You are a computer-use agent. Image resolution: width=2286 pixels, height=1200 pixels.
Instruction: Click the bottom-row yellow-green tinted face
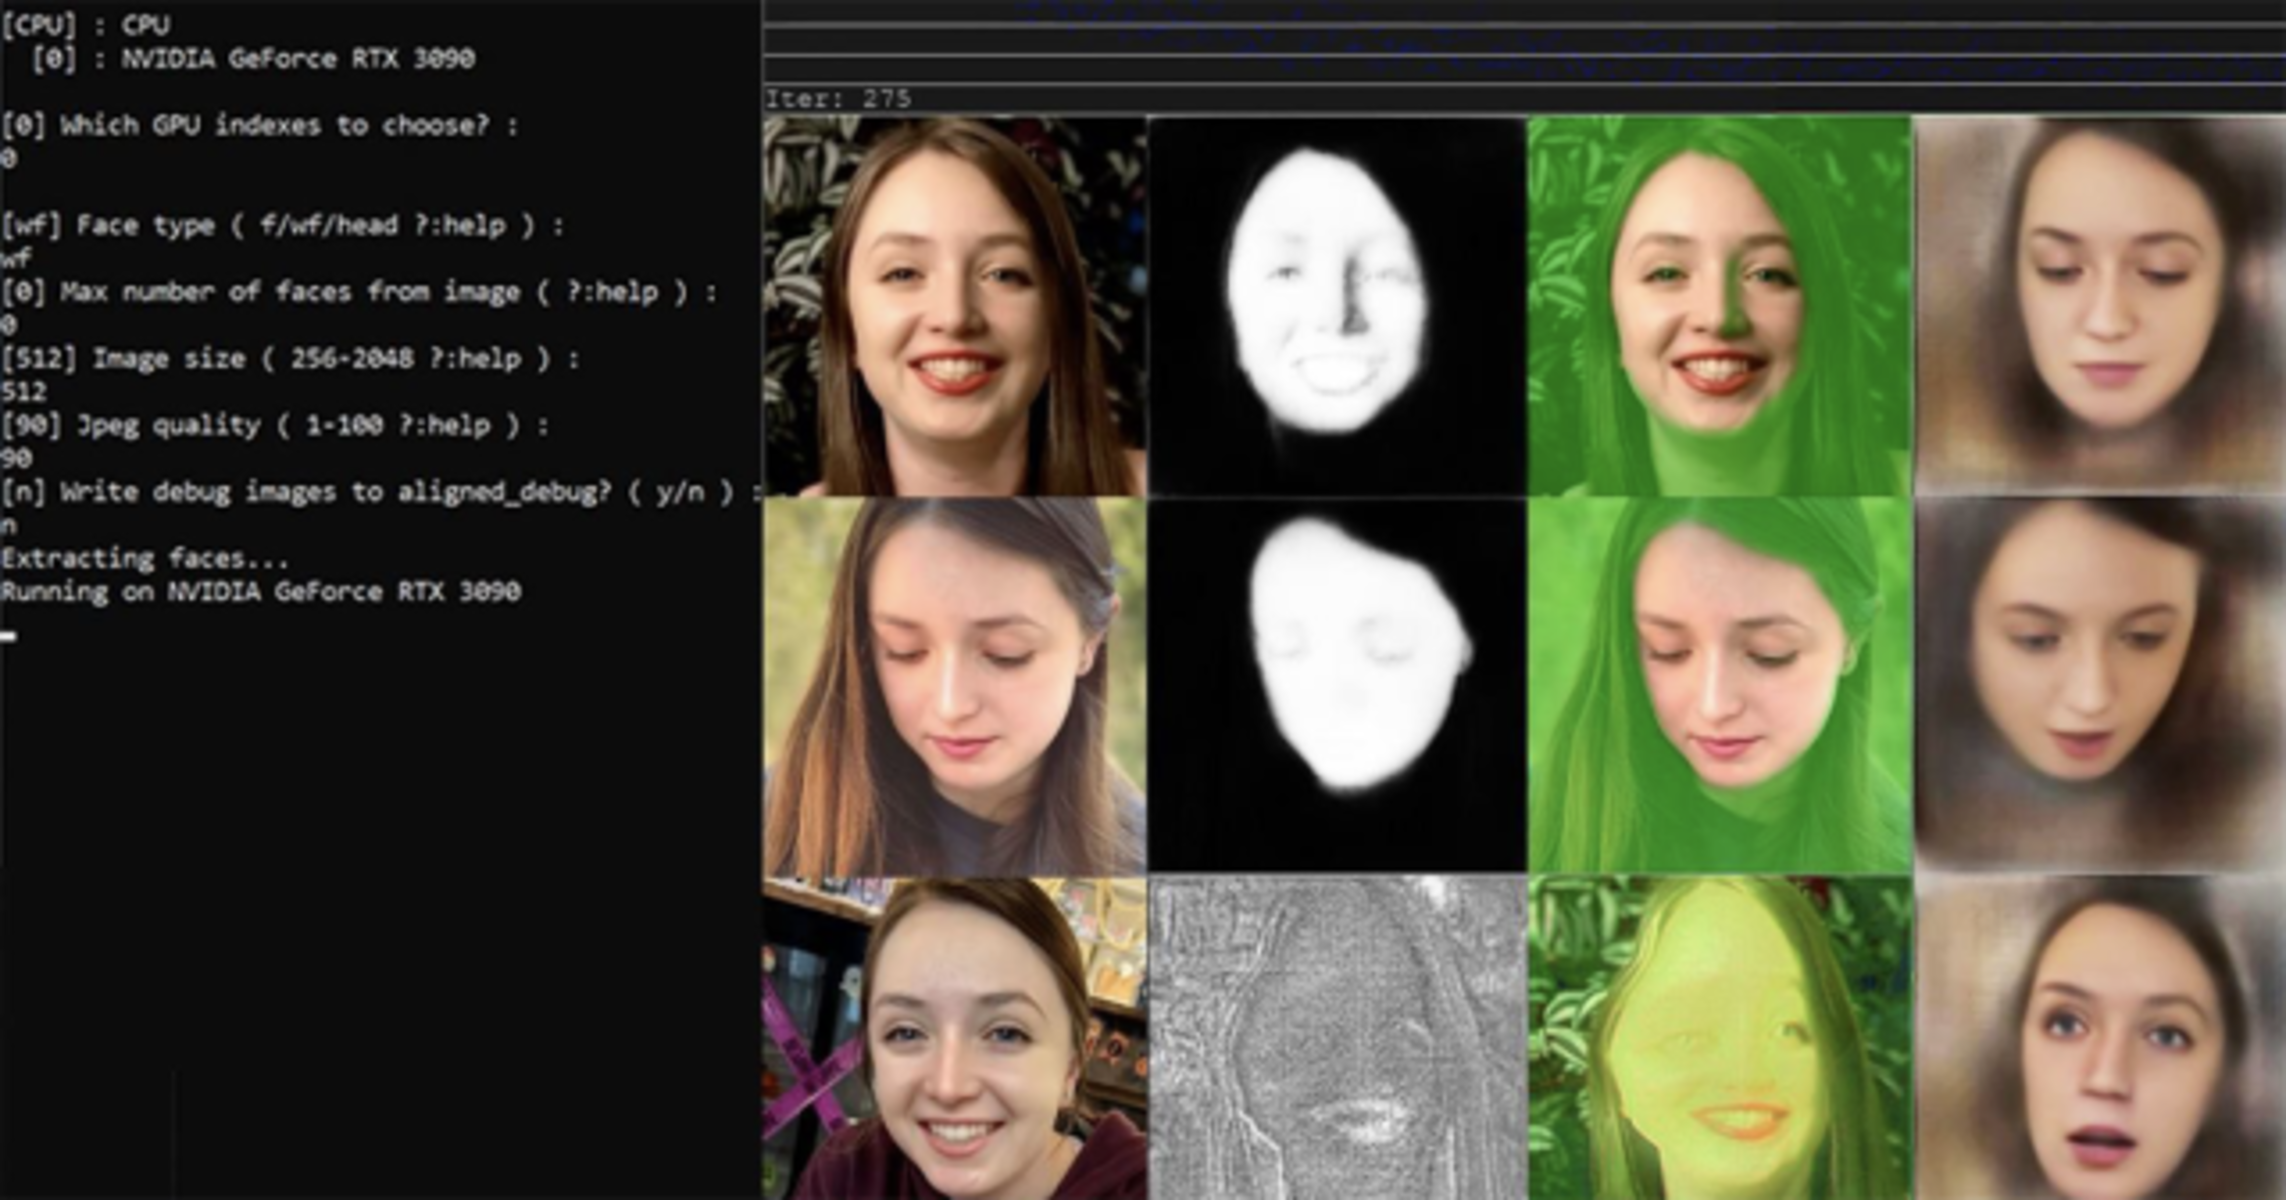1719,1040
